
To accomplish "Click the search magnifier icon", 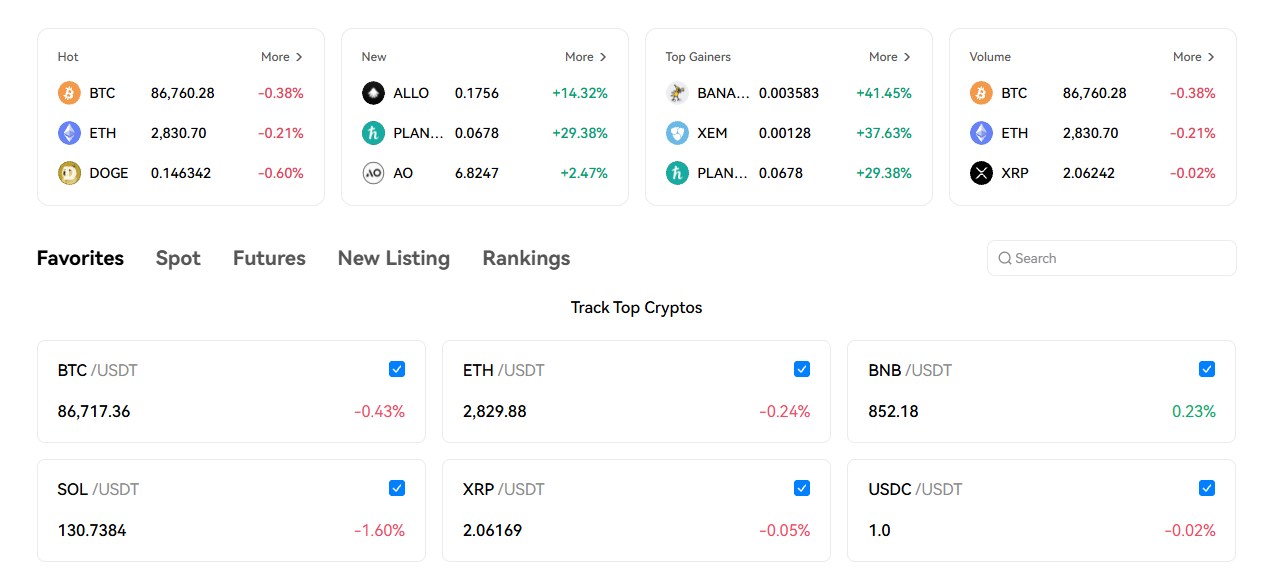I will coord(1004,258).
